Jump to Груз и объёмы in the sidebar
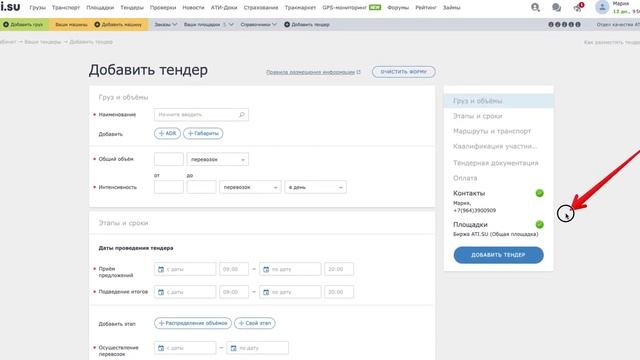 pyautogui.click(x=498, y=101)
